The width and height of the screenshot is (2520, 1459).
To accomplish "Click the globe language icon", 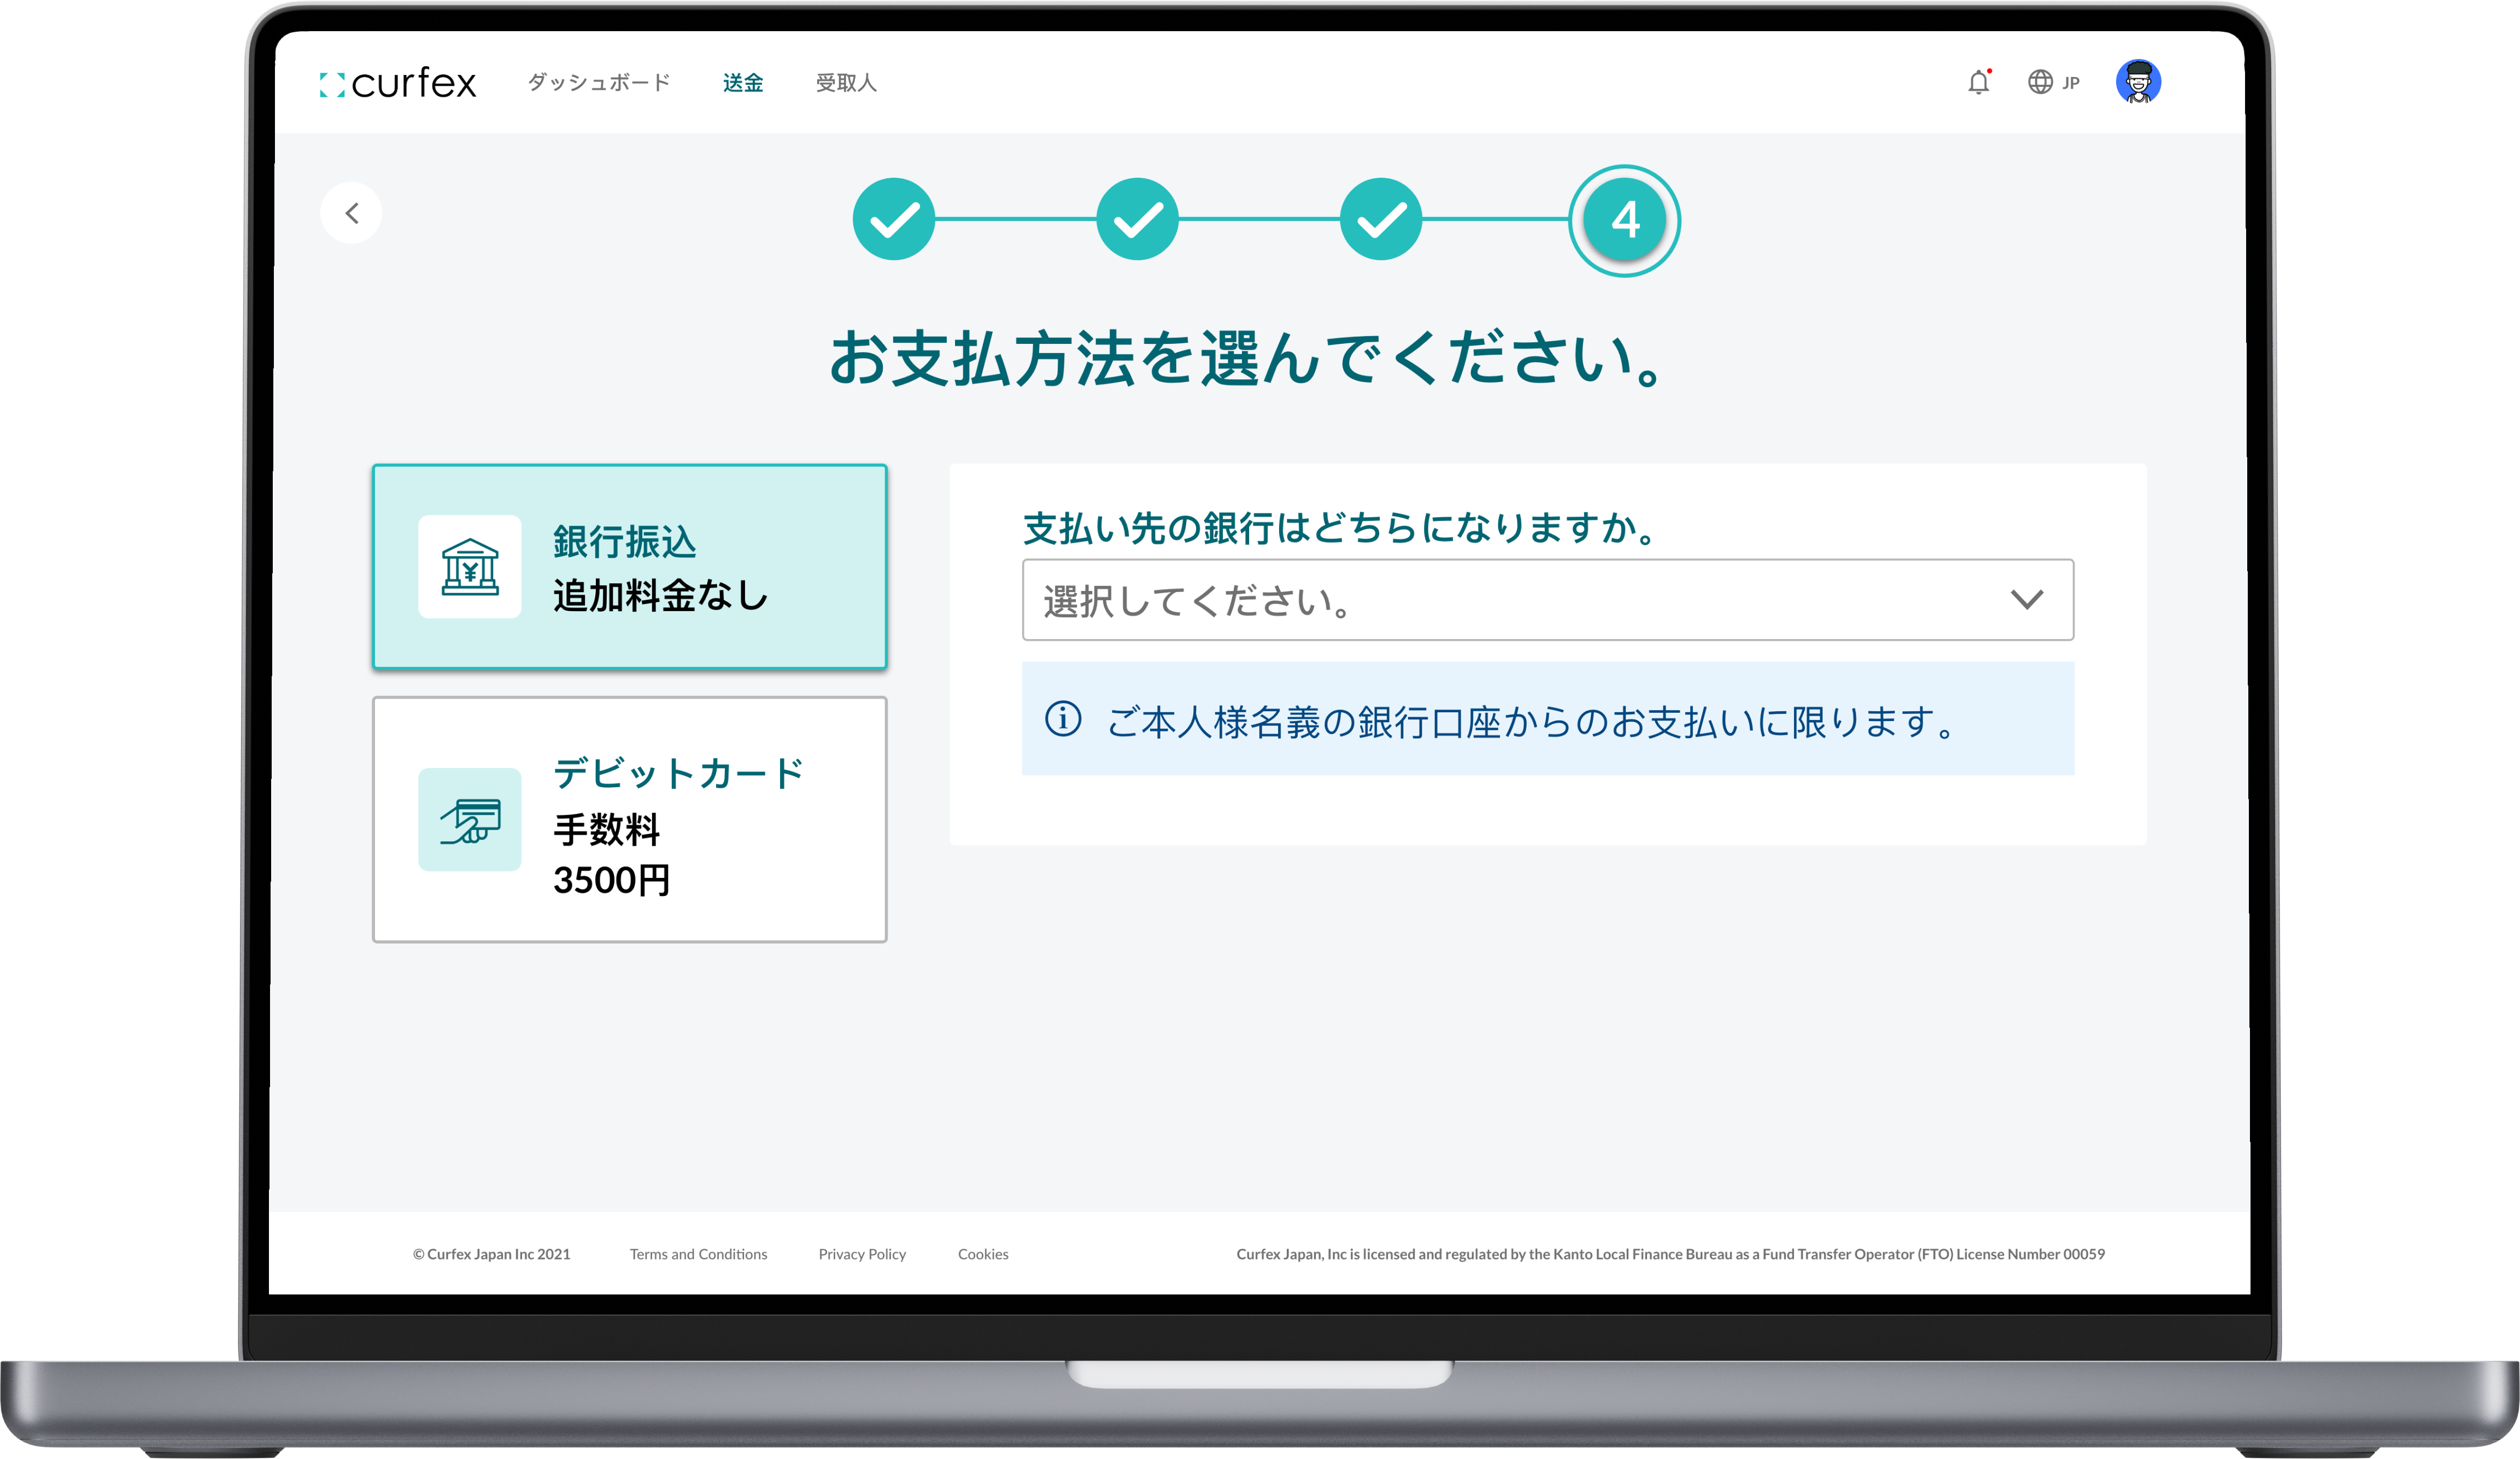I will pyautogui.click(x=2040, y=82).
